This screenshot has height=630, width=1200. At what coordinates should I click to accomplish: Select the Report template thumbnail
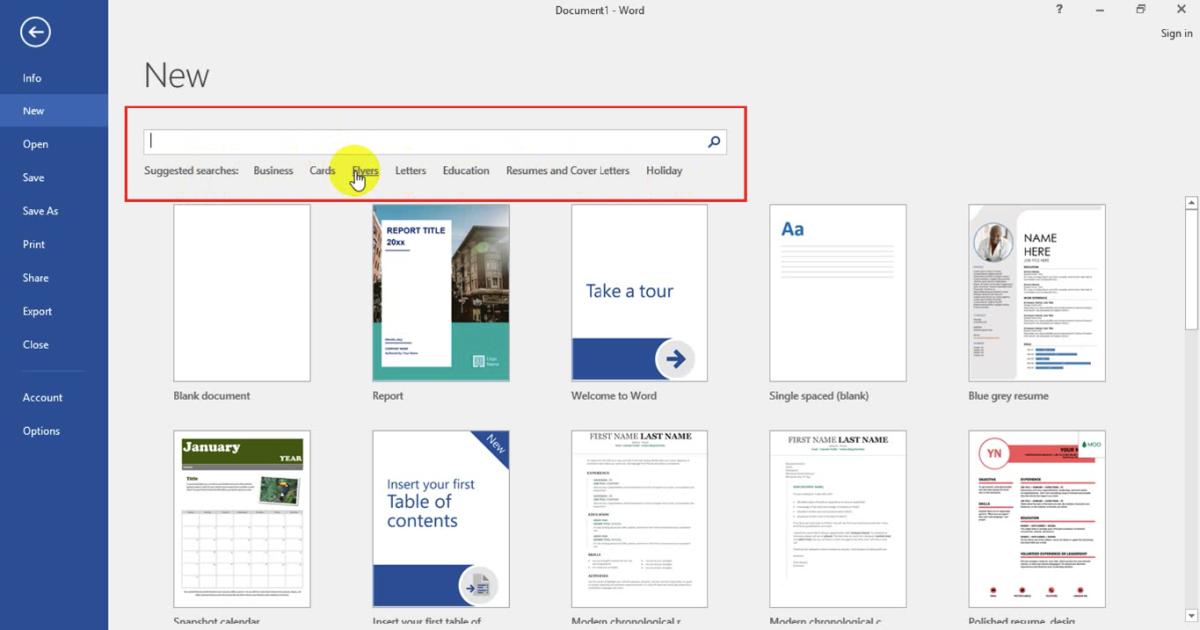[x=441, y=293]
